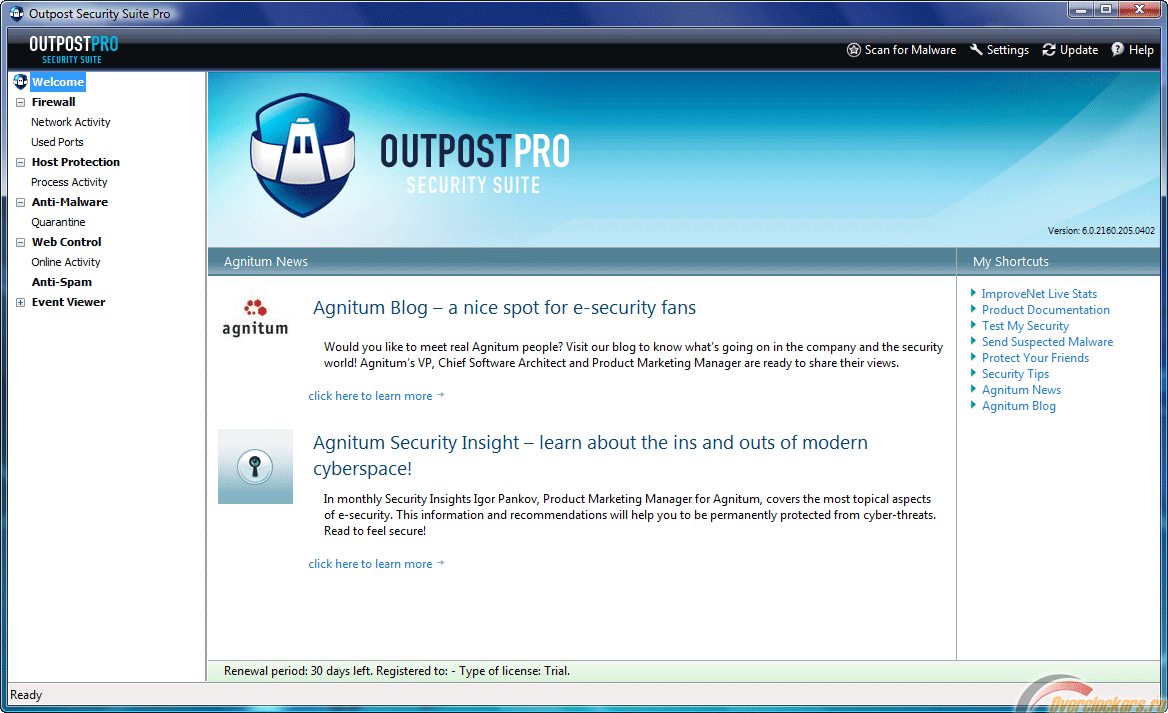Select the Anti-Malware section
The height and width of the screenshot is (713, 1168).
(69, 203)
